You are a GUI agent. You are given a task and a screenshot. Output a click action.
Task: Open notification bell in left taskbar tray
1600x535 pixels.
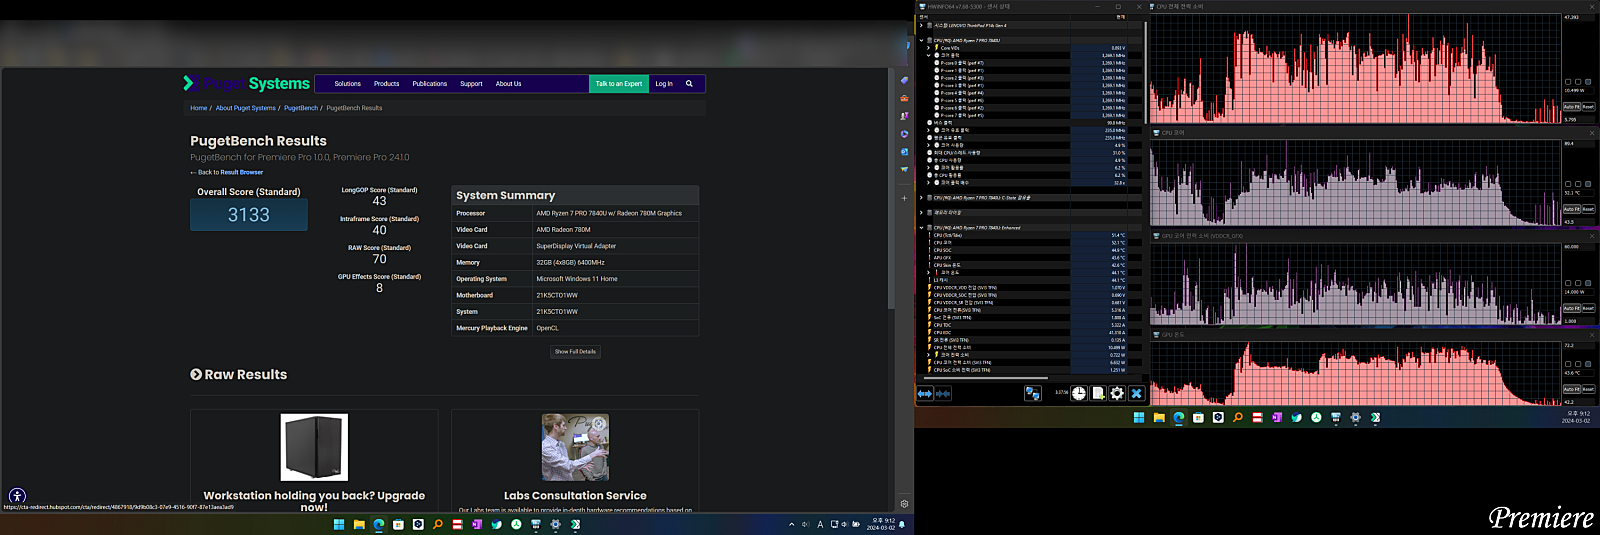(902, 524)
